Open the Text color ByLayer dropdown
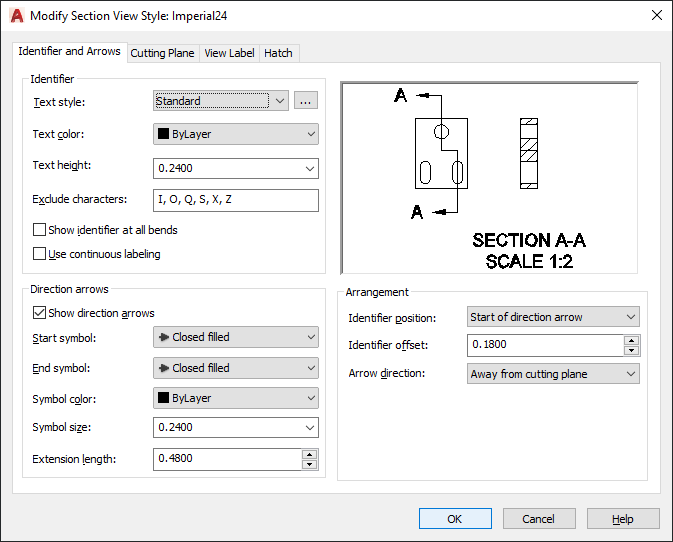 pyautogui.click(x=236, y=134)
